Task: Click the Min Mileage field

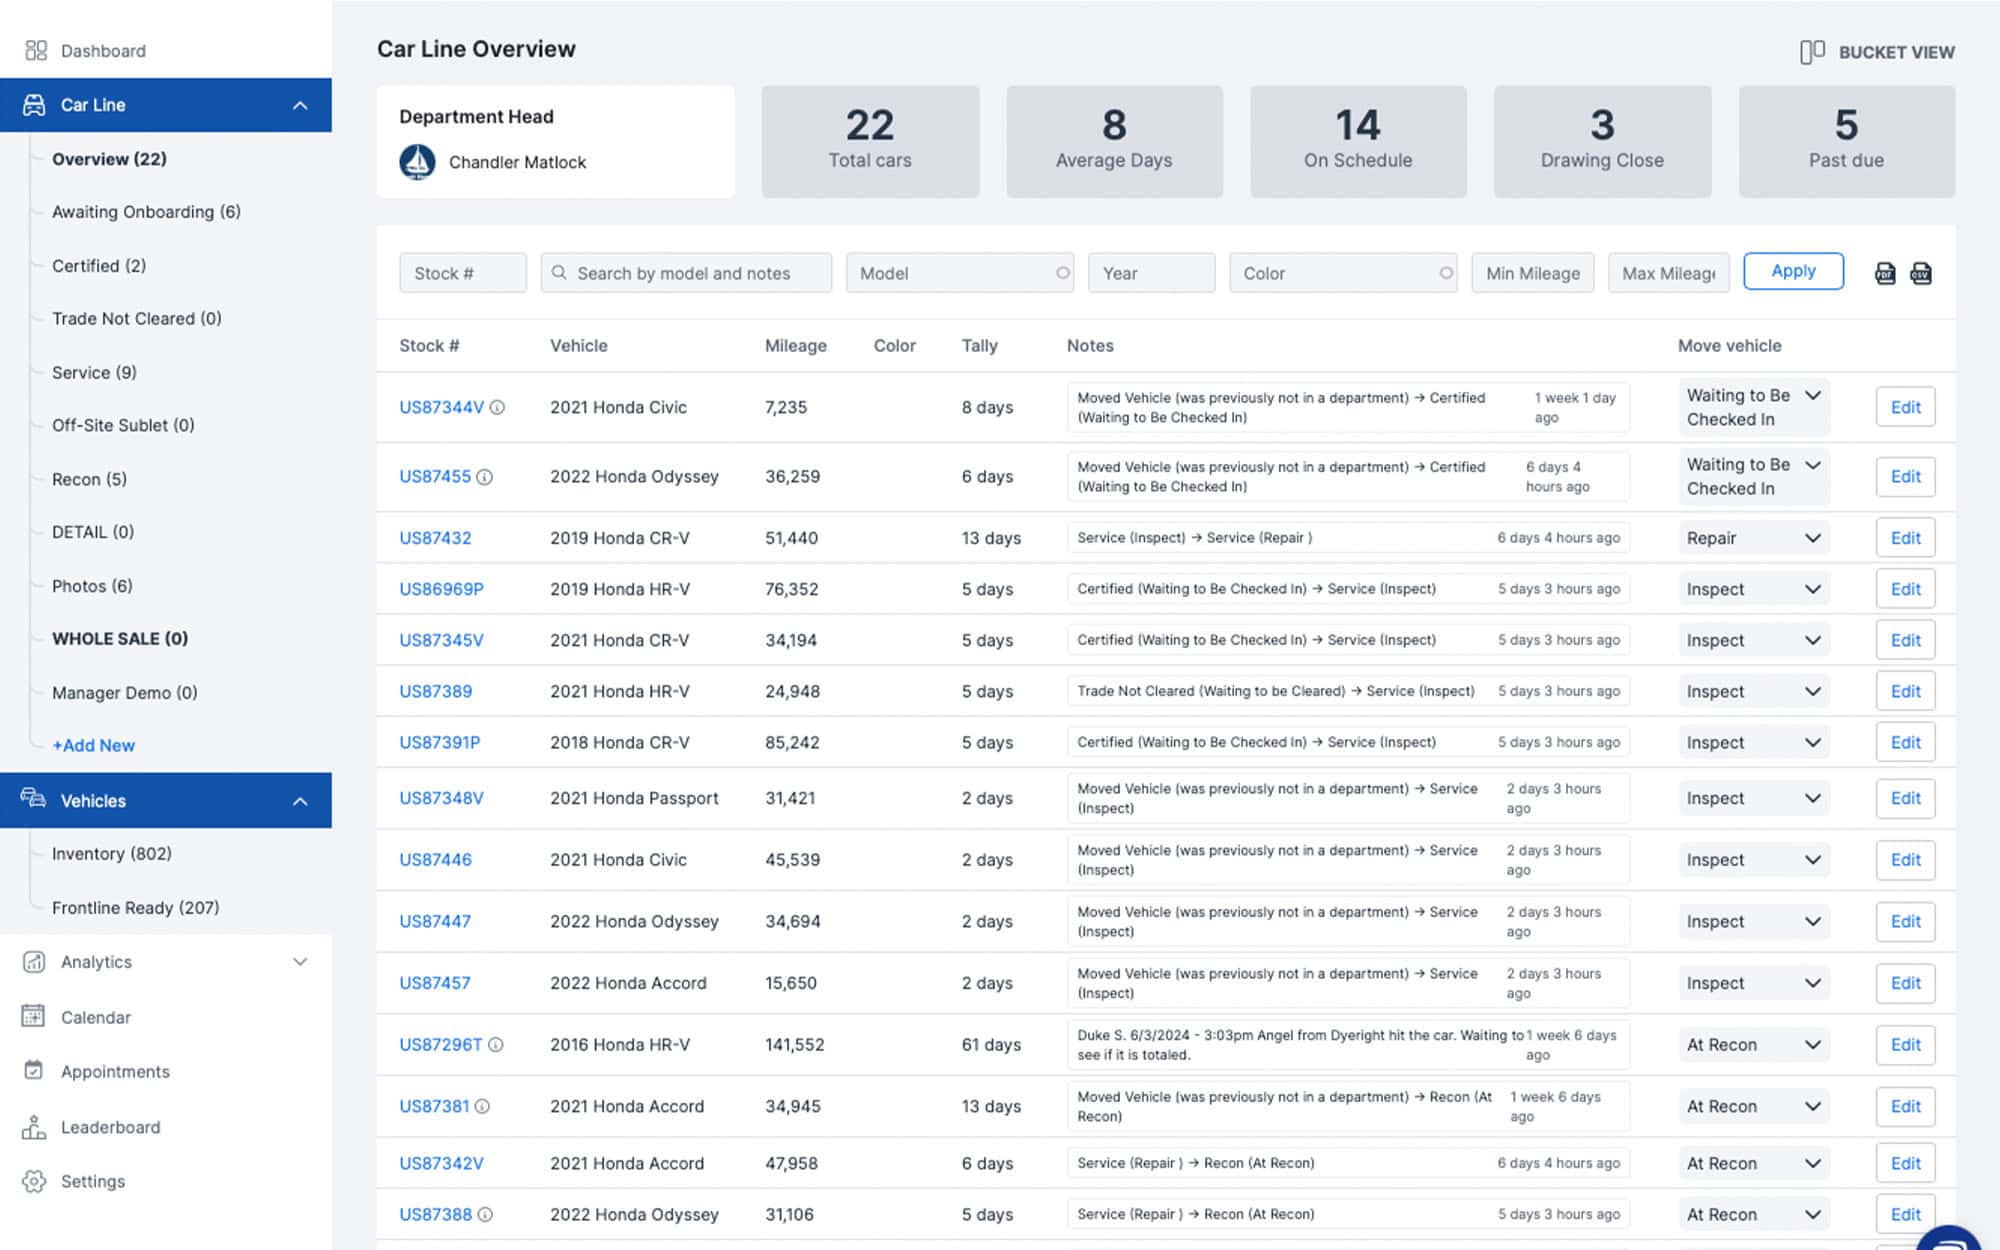Action: coord(1533,273)
